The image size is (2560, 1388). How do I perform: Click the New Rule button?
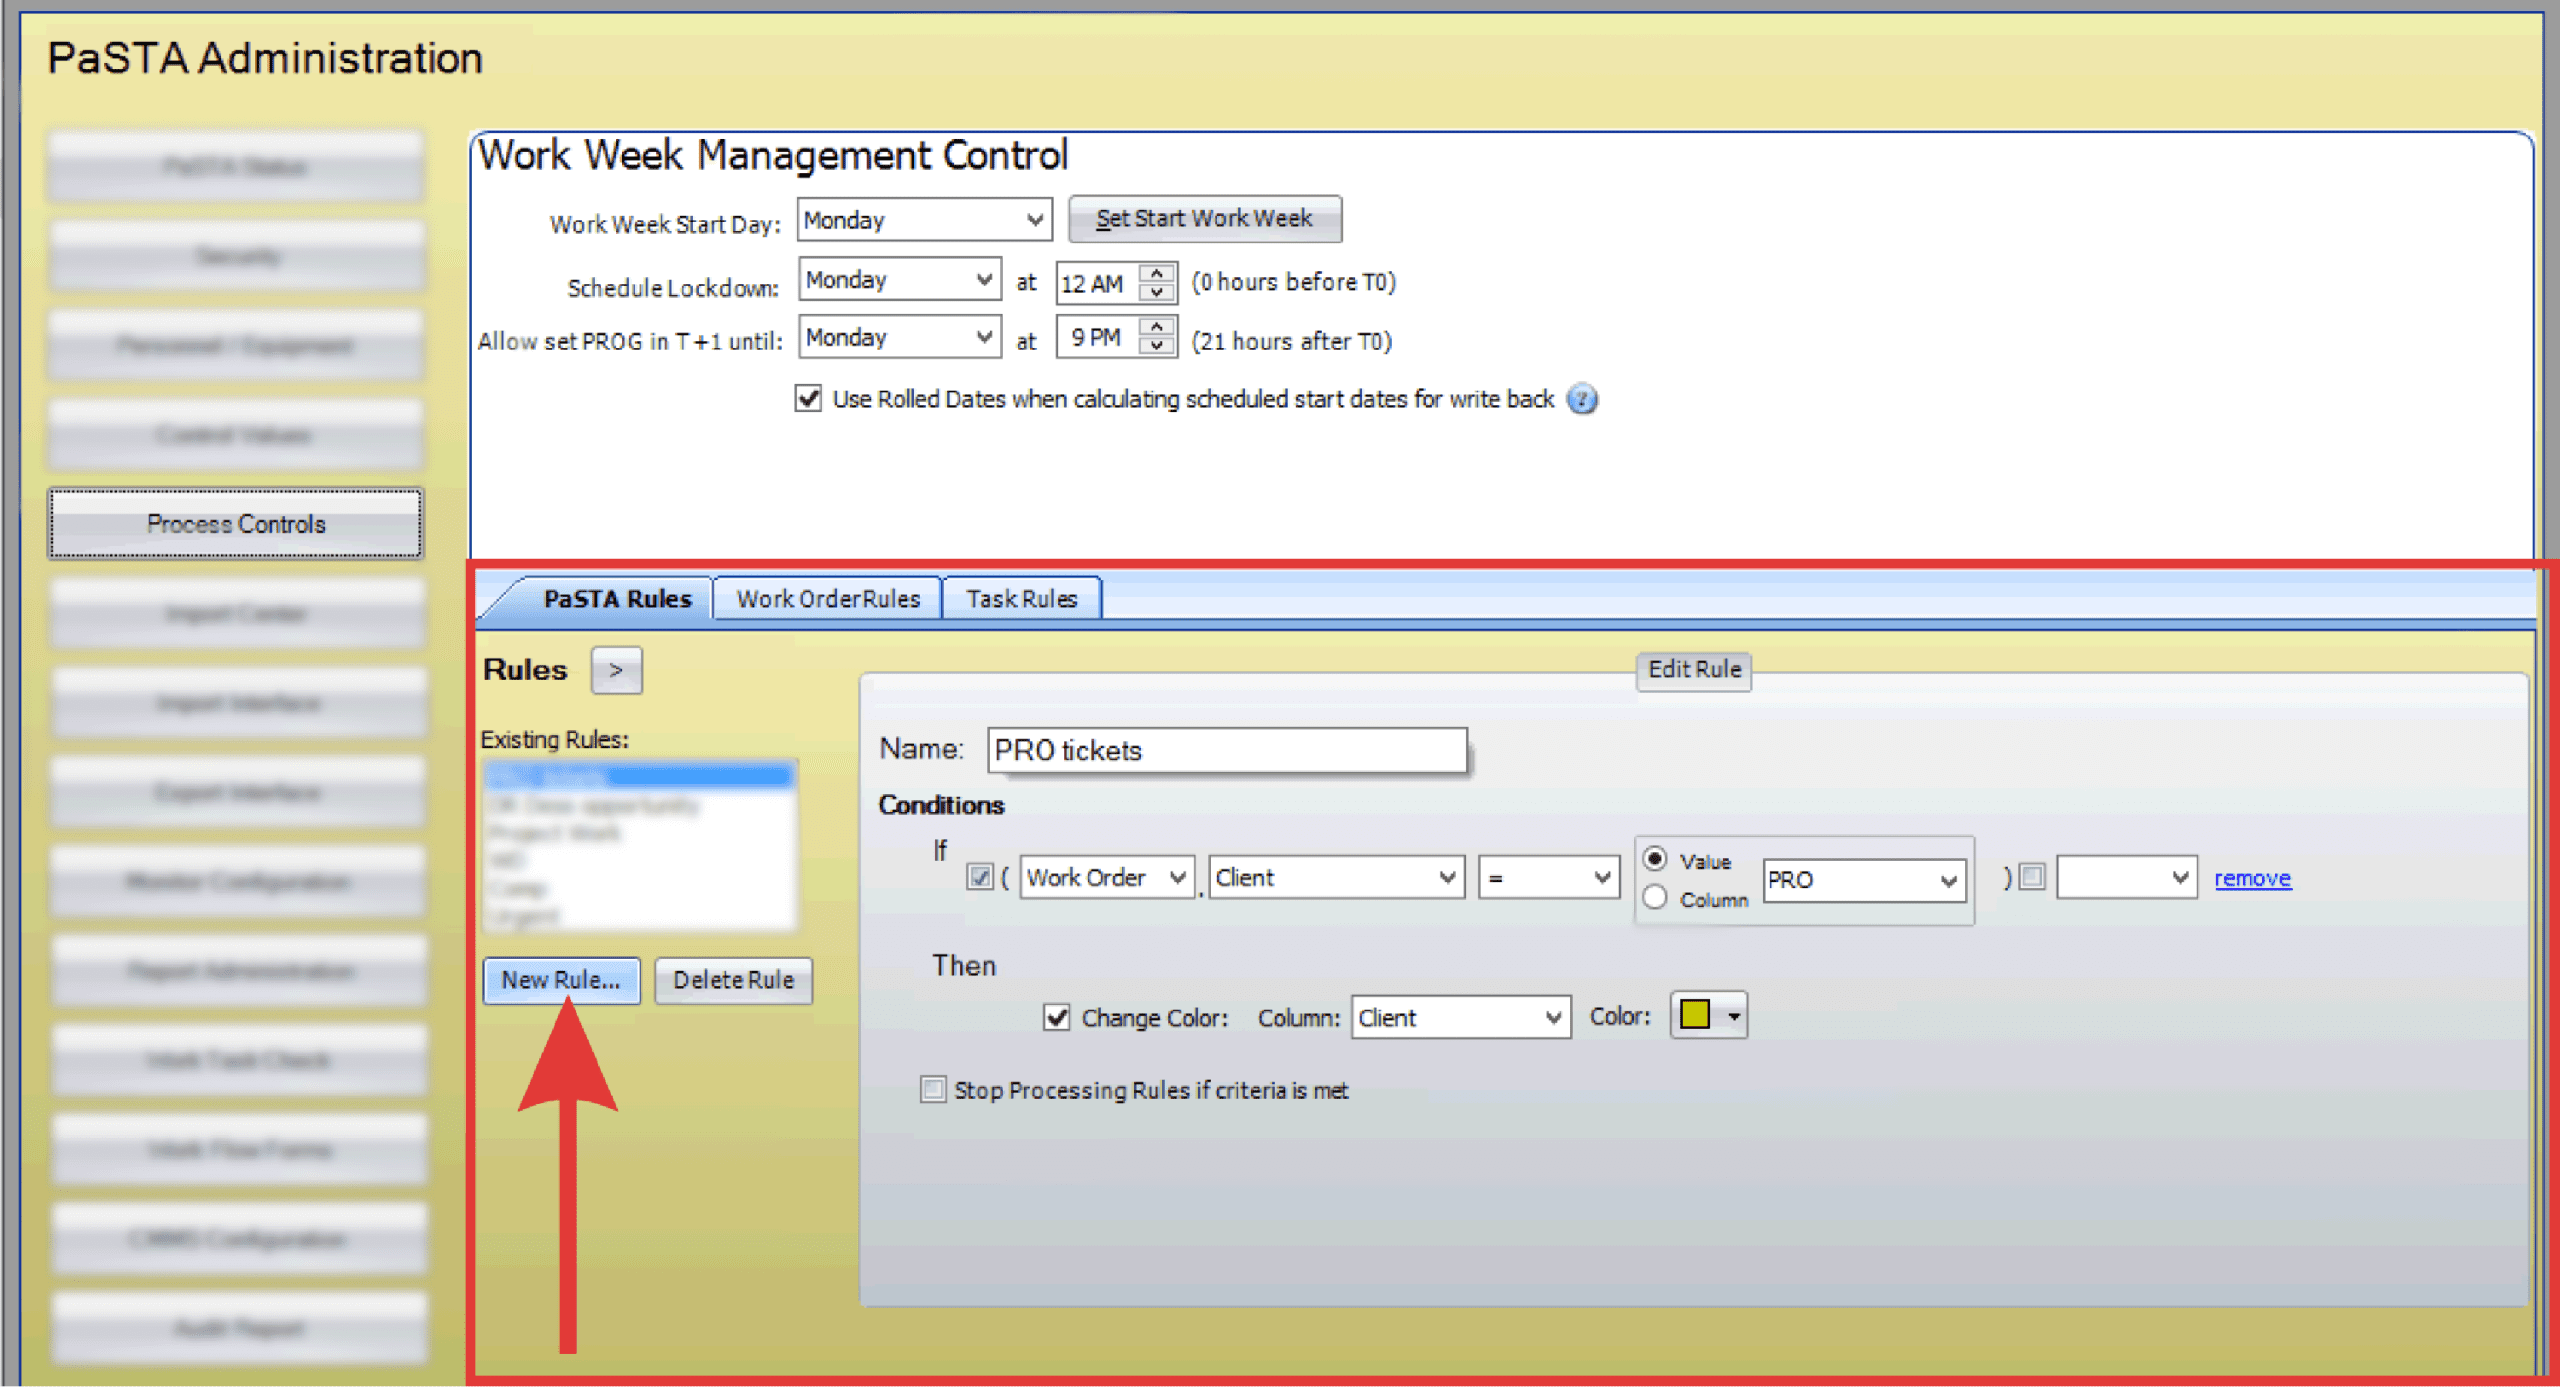[x=561, y=980]
